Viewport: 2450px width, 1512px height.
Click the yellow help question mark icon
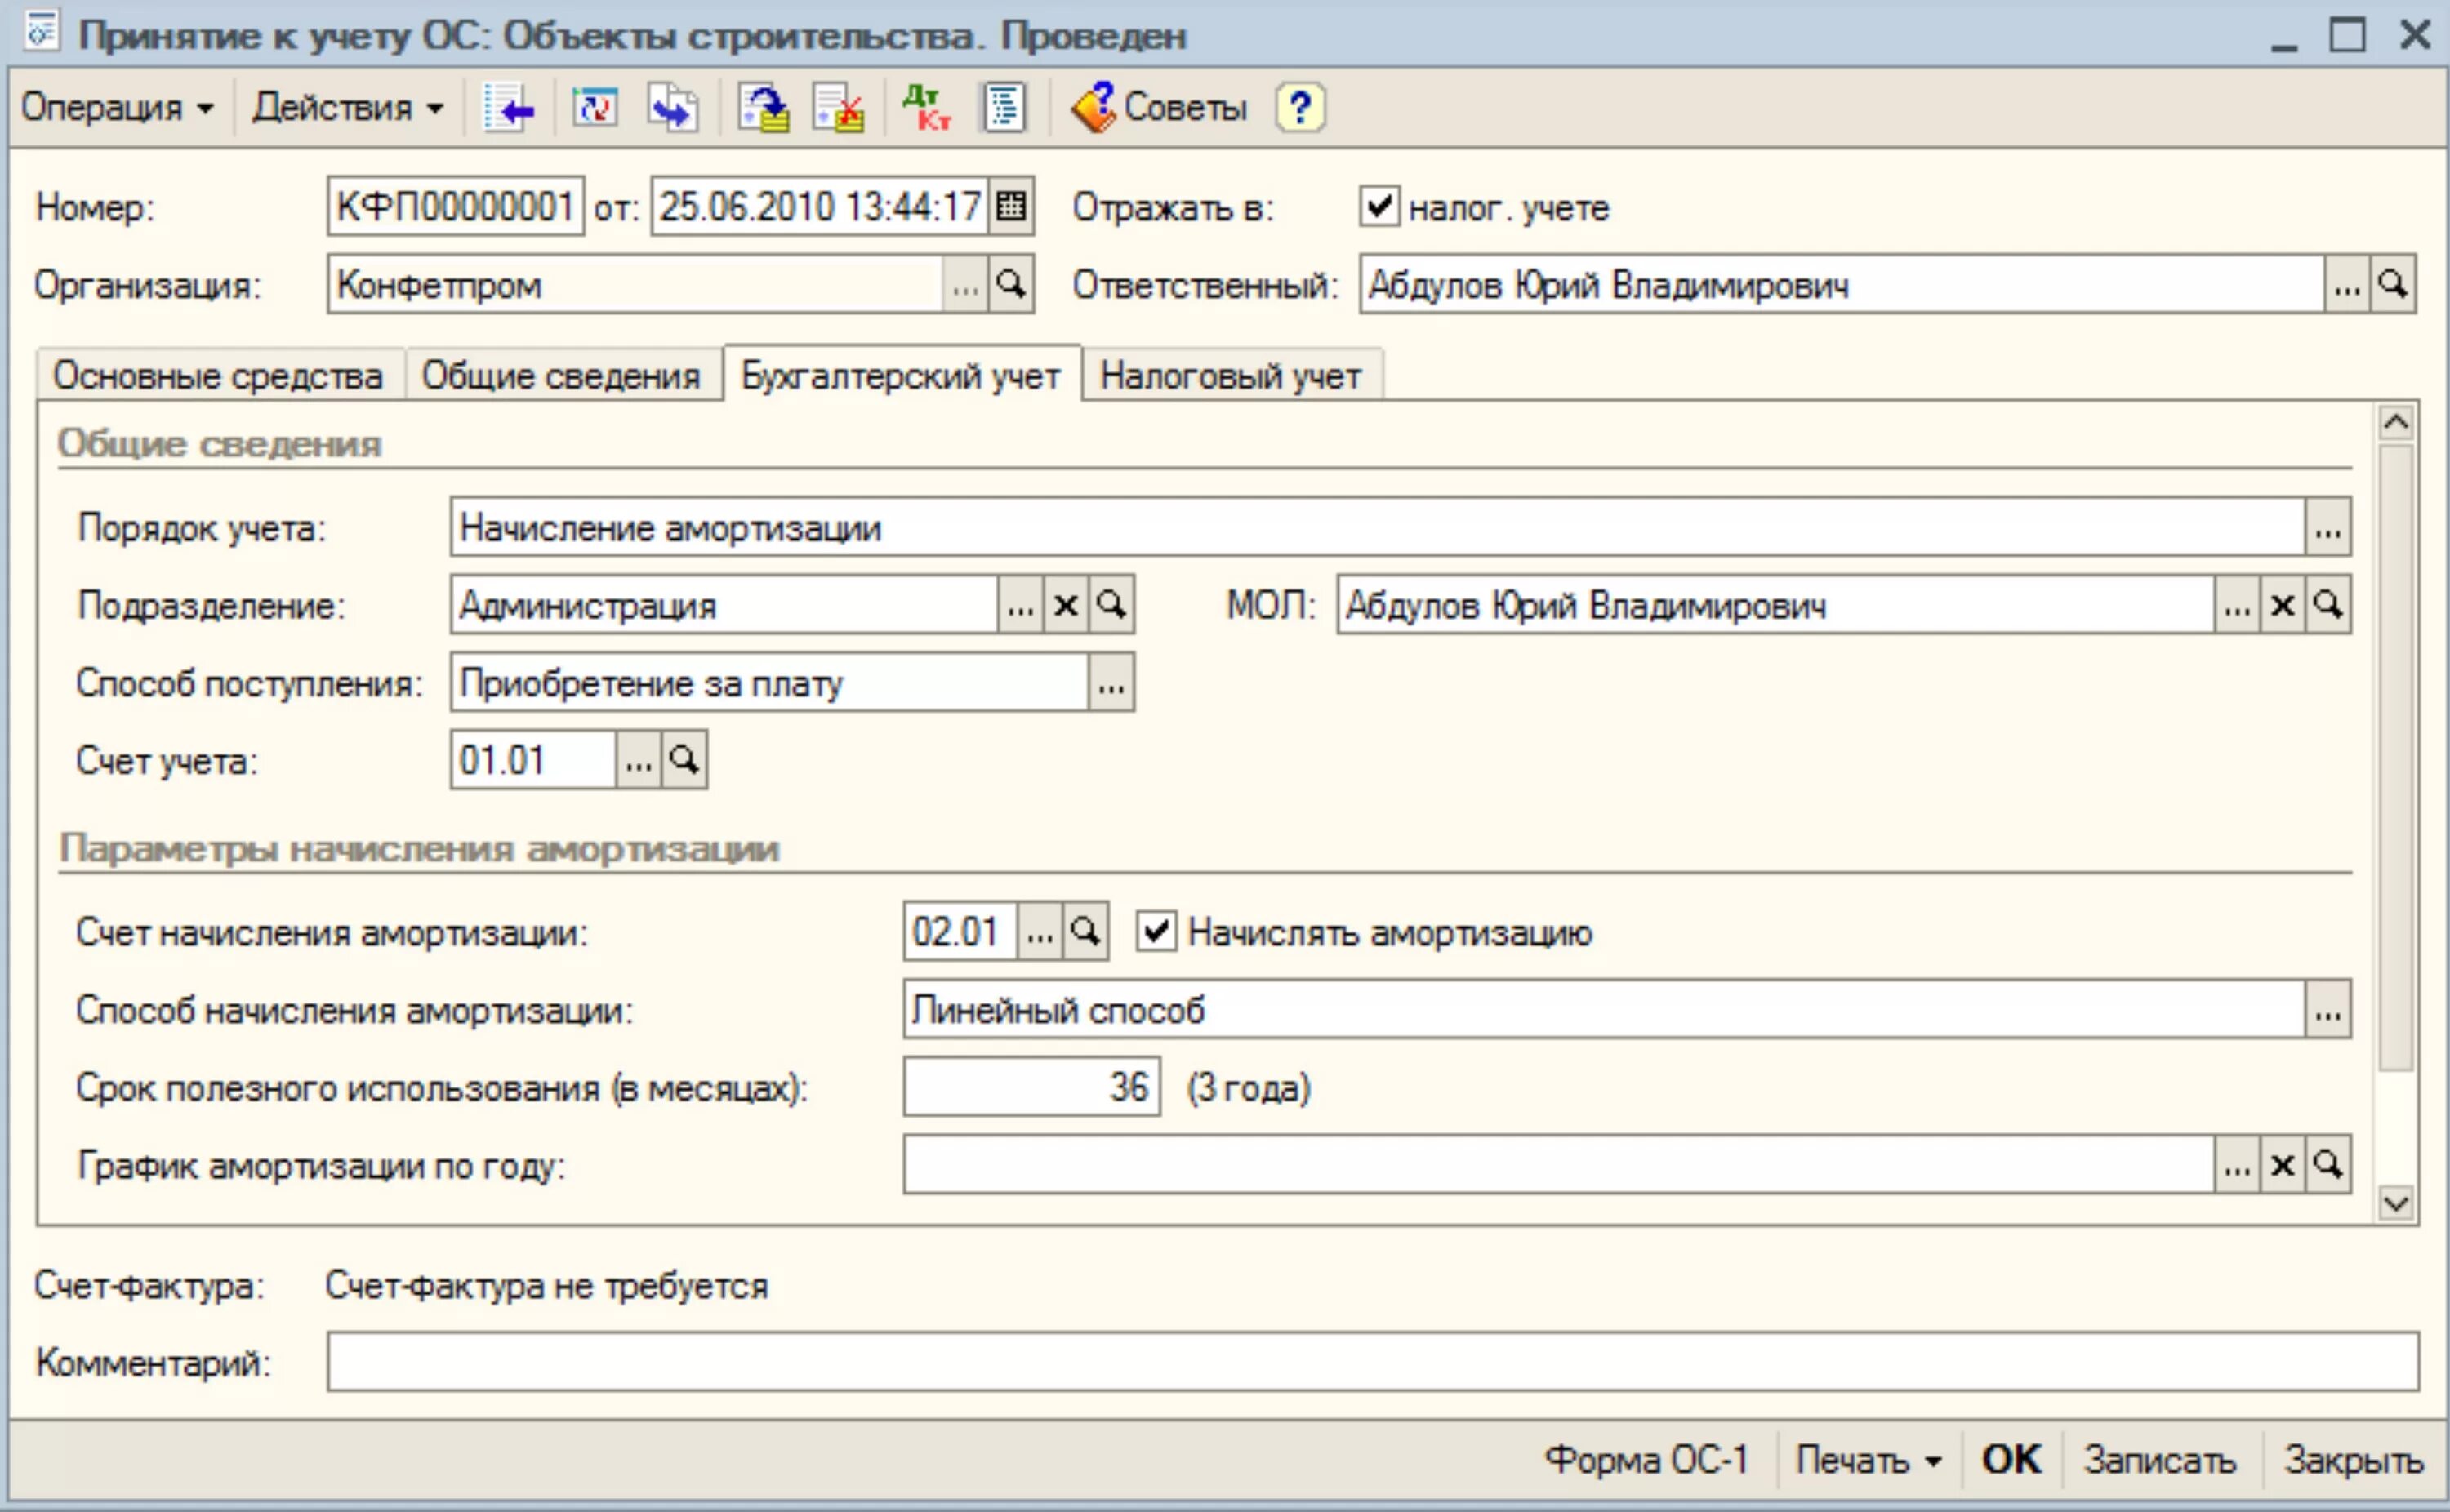(x=1300, y=107)
